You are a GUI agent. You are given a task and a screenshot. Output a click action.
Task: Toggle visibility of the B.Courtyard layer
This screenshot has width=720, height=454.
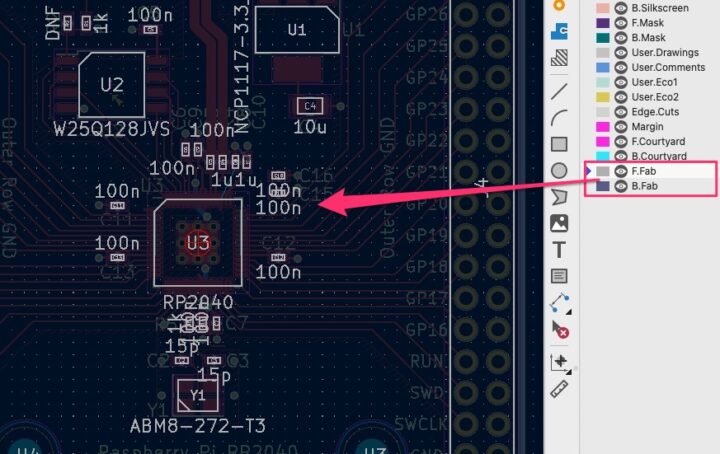pos(621,157)
